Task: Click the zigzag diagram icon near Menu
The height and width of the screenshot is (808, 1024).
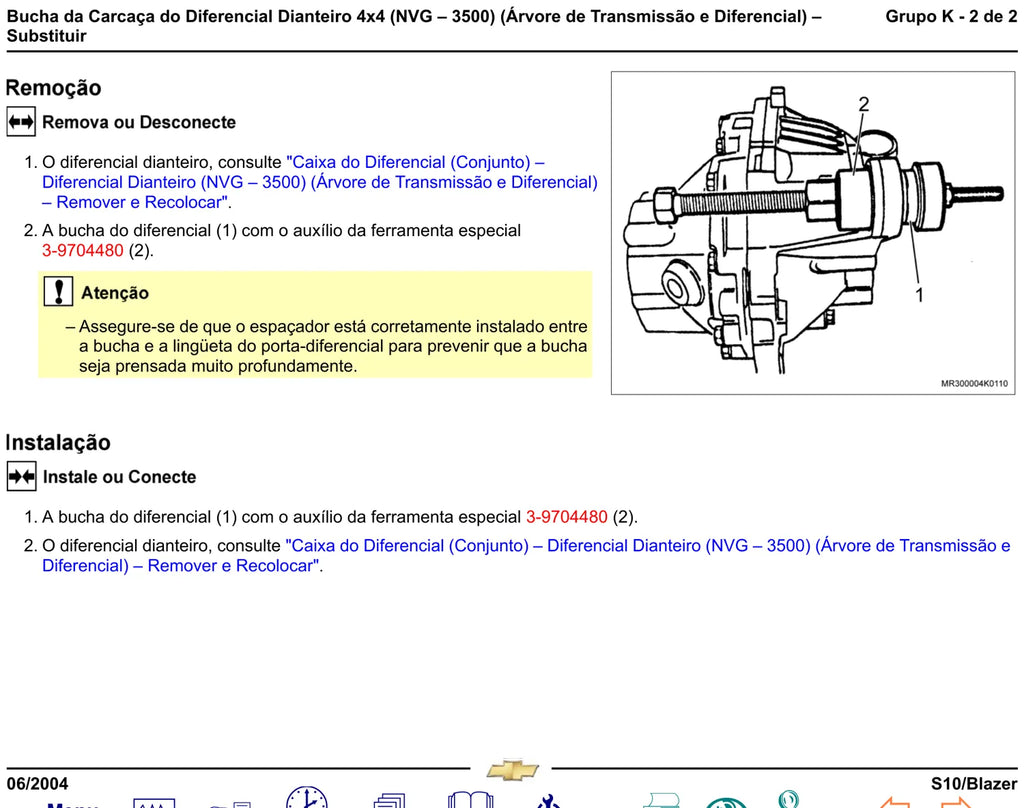Action: [x=154, y=803]
